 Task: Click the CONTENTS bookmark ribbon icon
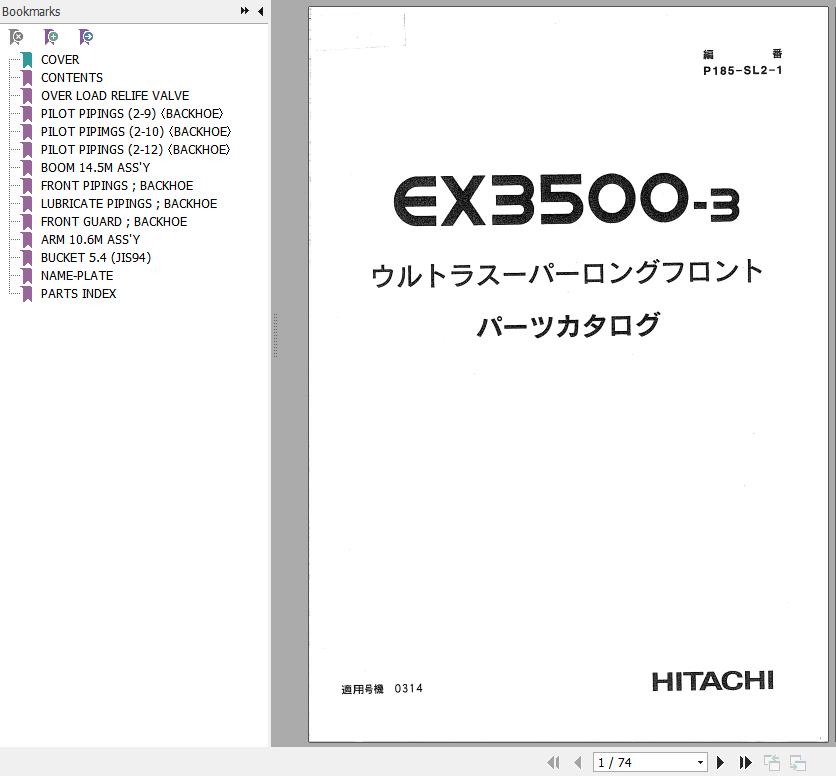27,78
